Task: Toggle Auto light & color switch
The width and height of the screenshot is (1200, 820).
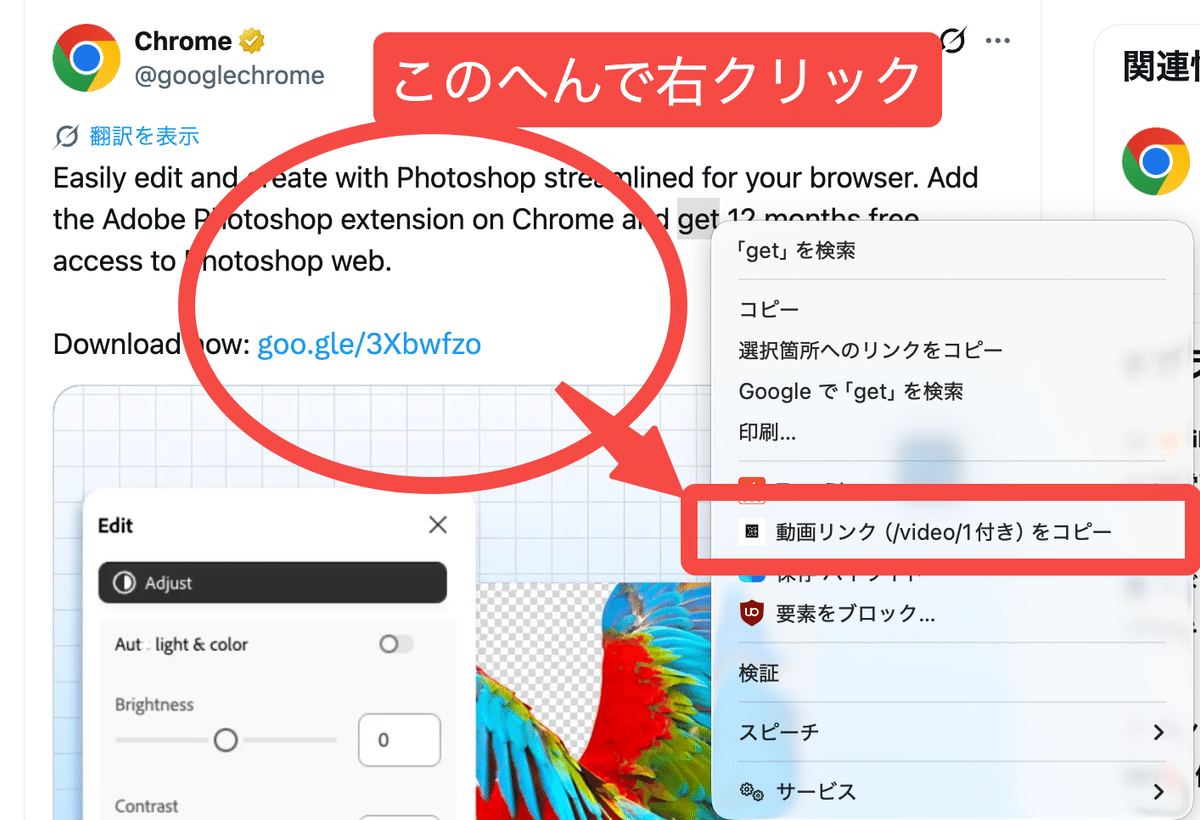Action: [x=396, y=644]
